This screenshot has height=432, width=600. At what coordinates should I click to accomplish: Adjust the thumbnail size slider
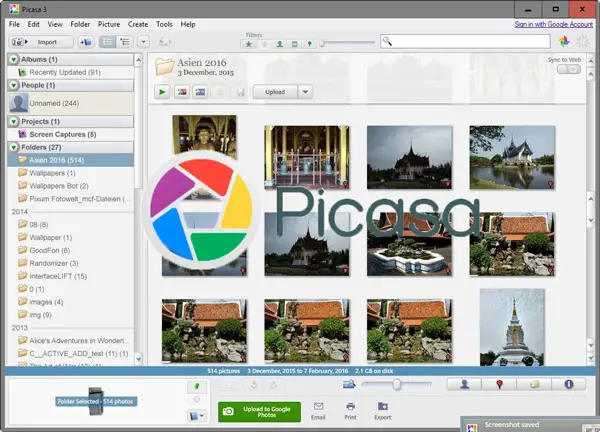[397, 384]
